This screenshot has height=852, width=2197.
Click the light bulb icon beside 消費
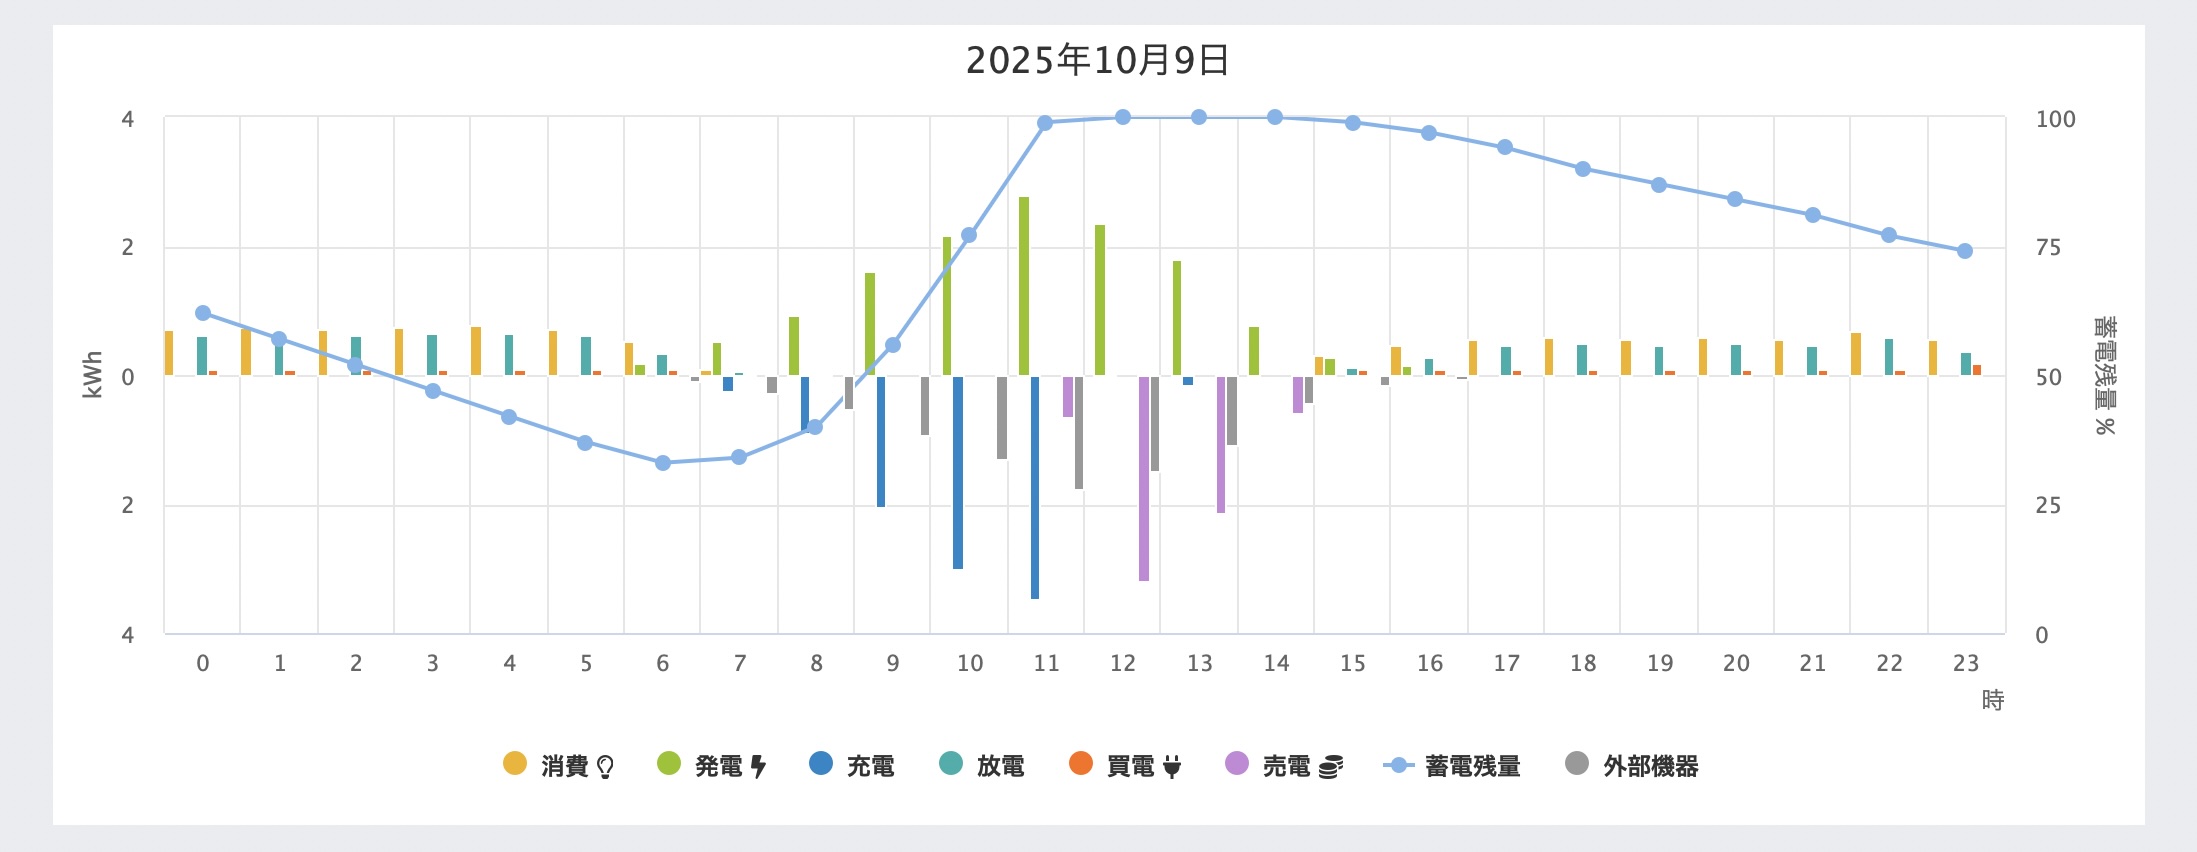605,767
